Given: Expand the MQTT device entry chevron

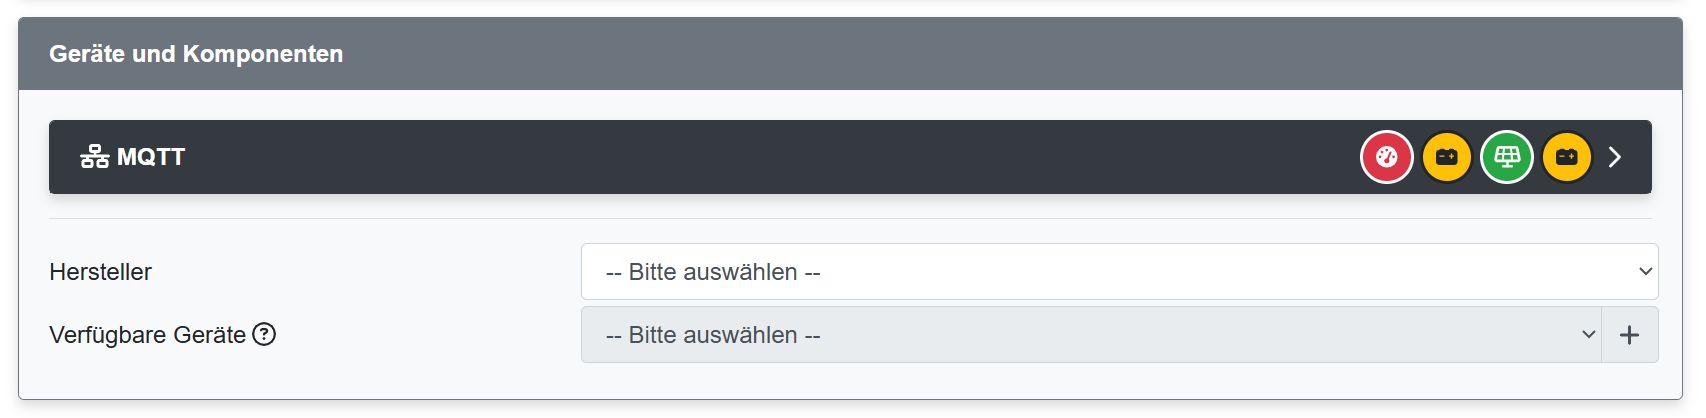Looking at the screenshot, I should coord(1615,157).
